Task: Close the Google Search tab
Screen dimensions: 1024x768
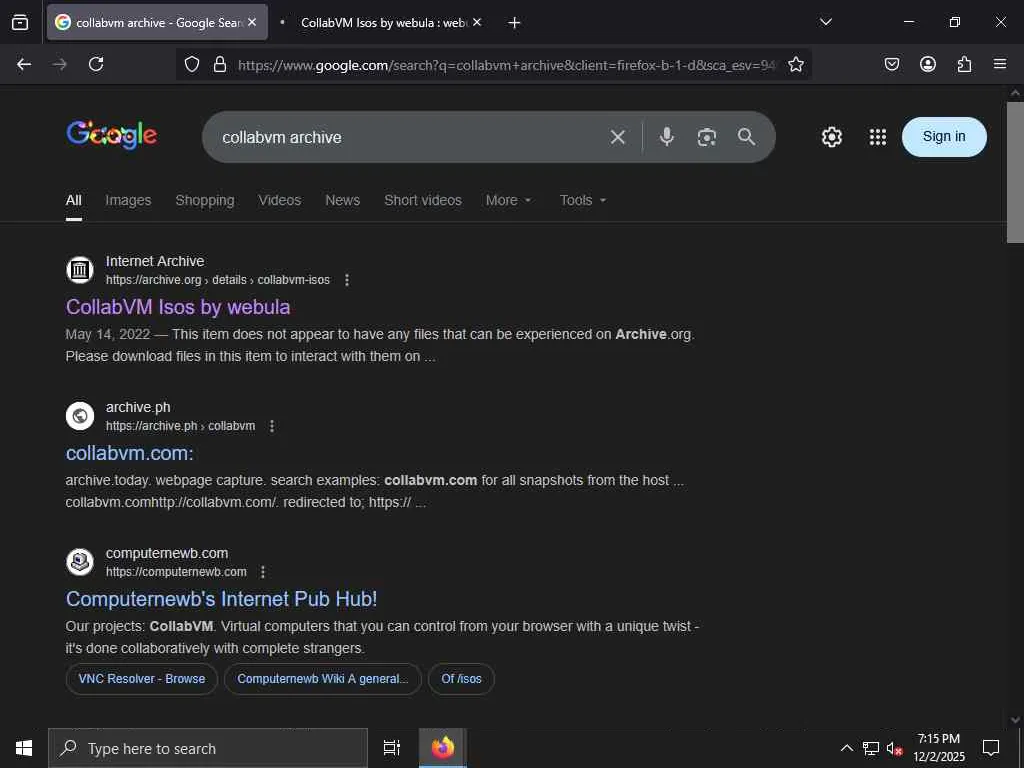Action: (252, 22)
